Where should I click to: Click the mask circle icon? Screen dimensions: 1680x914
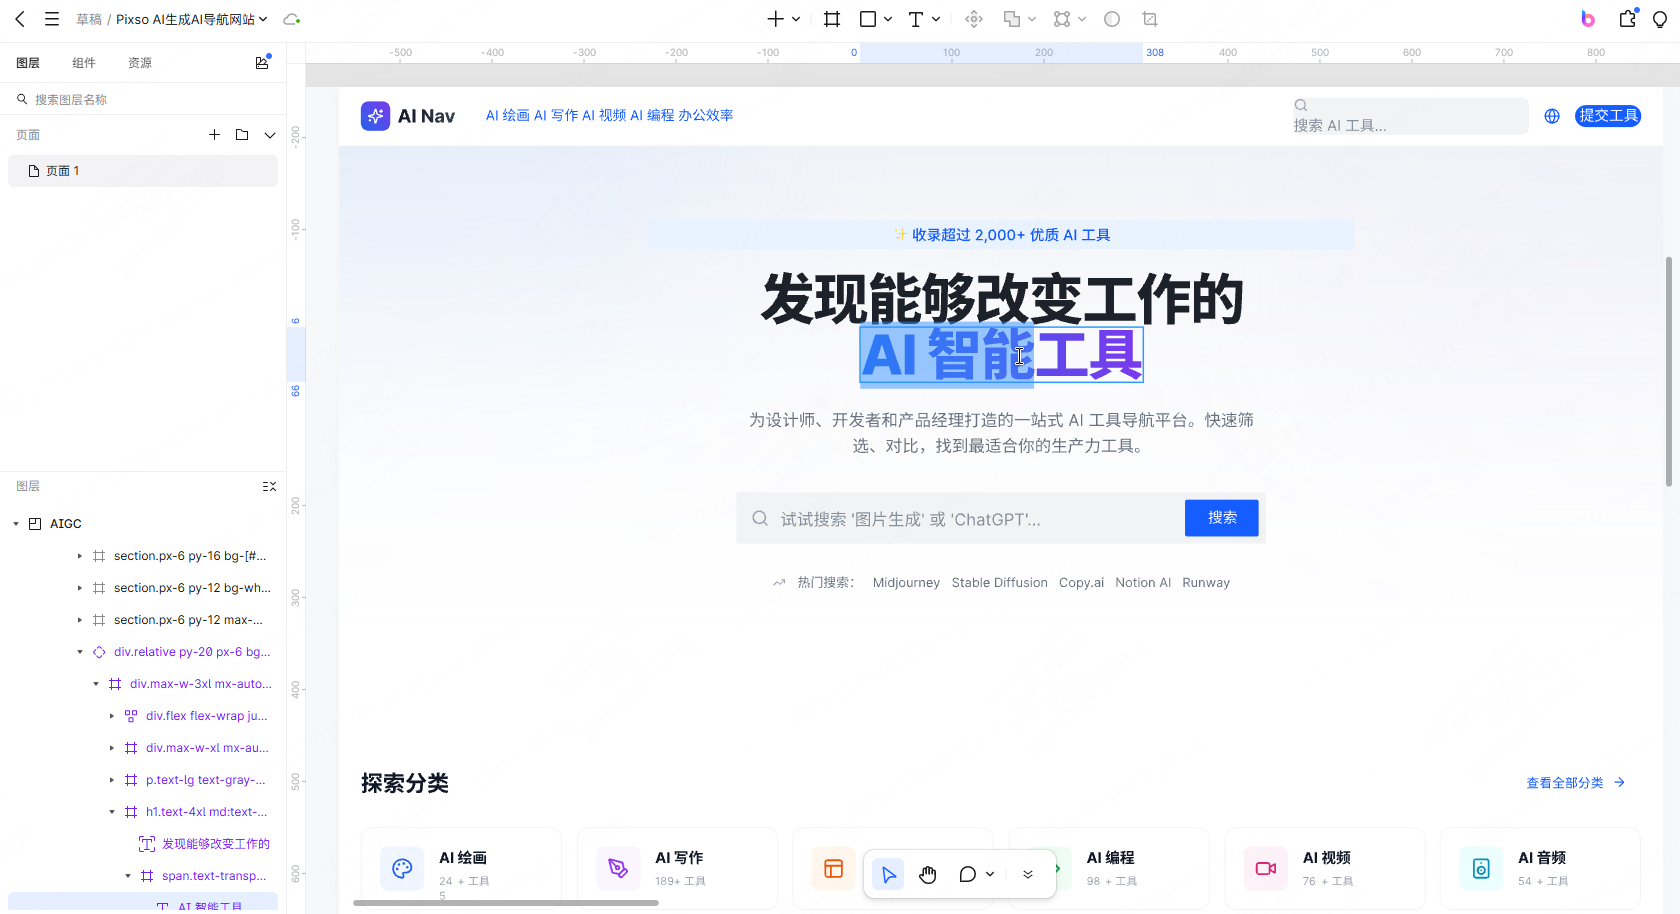coord(1112,19)
